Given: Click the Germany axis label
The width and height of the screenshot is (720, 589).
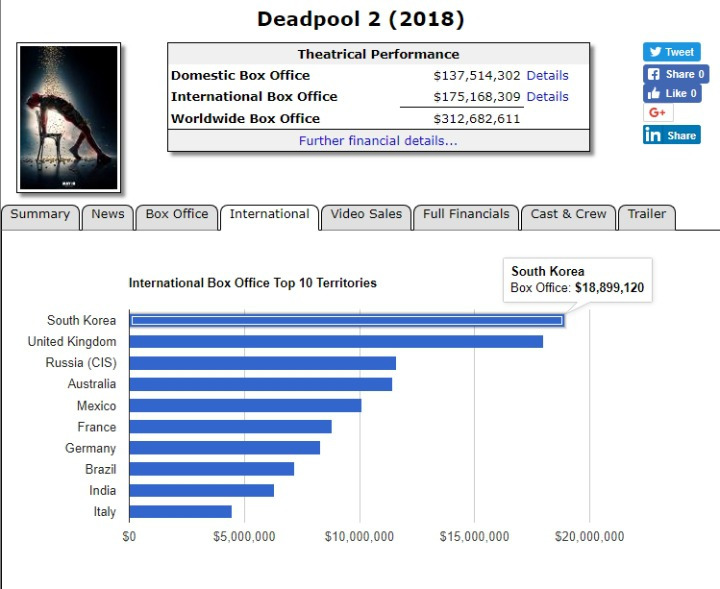Looking at the screenshot, I should coord(90,448).
